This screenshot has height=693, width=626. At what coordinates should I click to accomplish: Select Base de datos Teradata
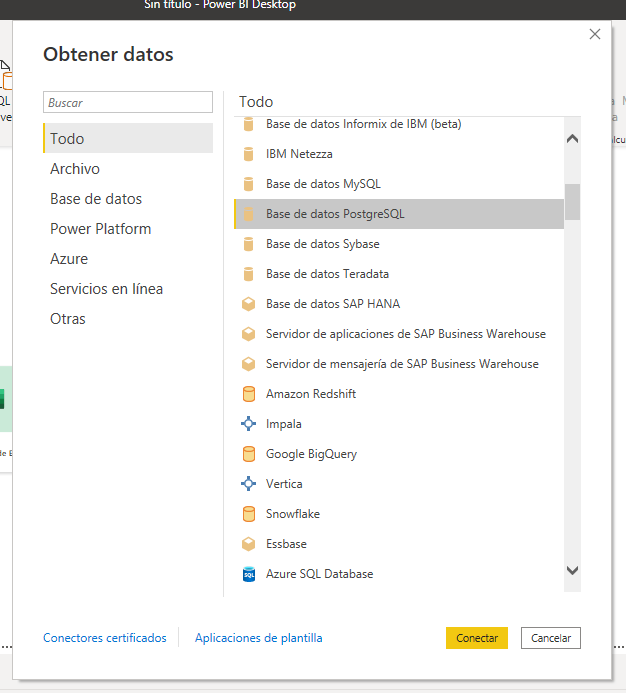click(399, 274)
